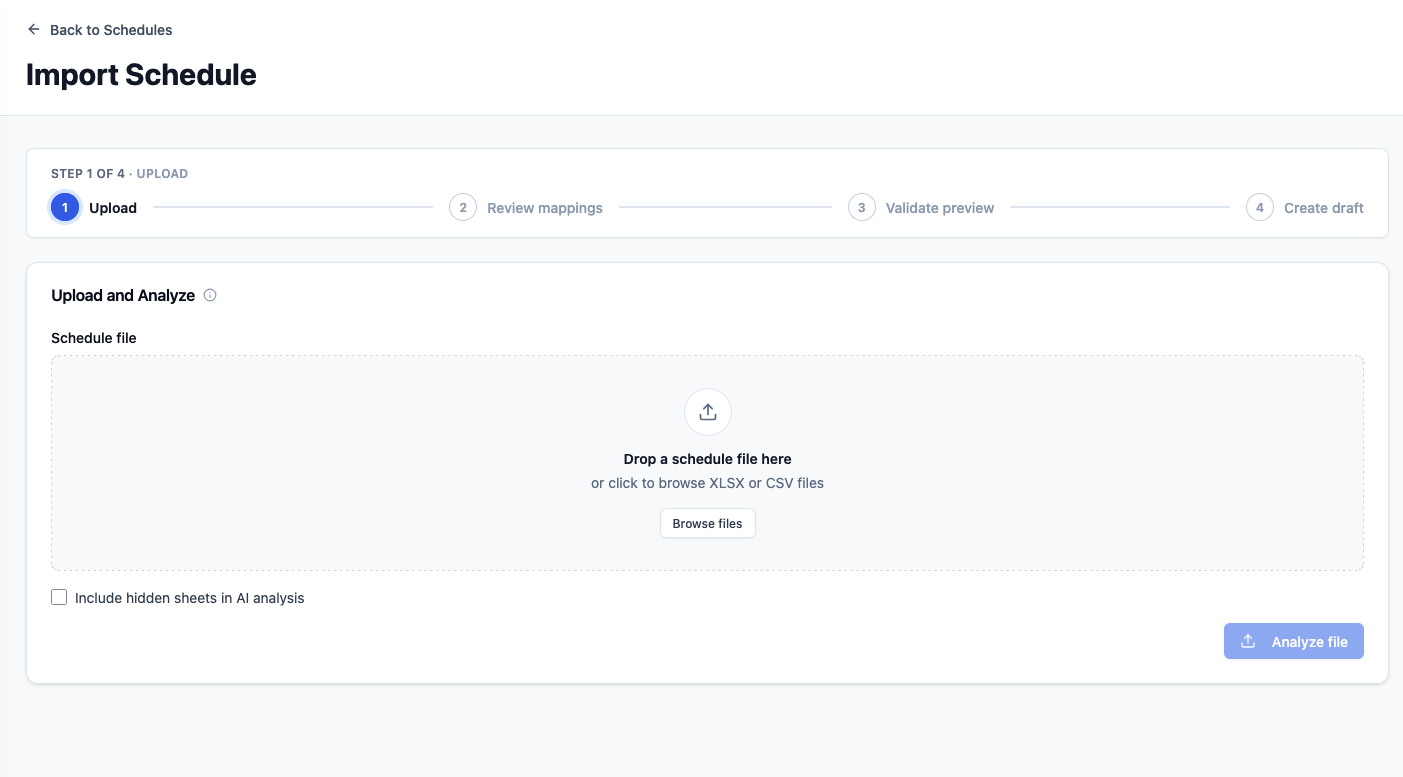Click the "Include hidden sheets in AI analysis" label
Screen dimensions: 1403x777
tap(190, 598)
